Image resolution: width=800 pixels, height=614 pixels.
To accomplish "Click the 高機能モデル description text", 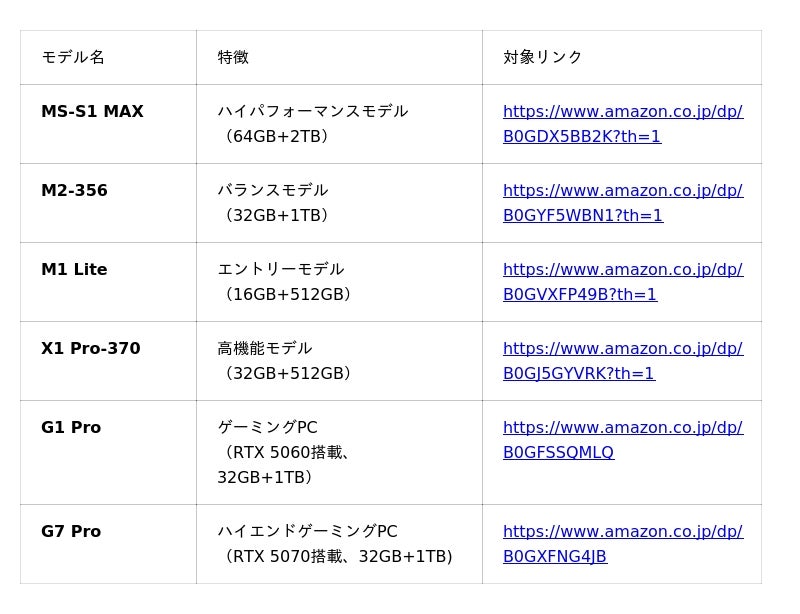I will [x=265, y=349].
